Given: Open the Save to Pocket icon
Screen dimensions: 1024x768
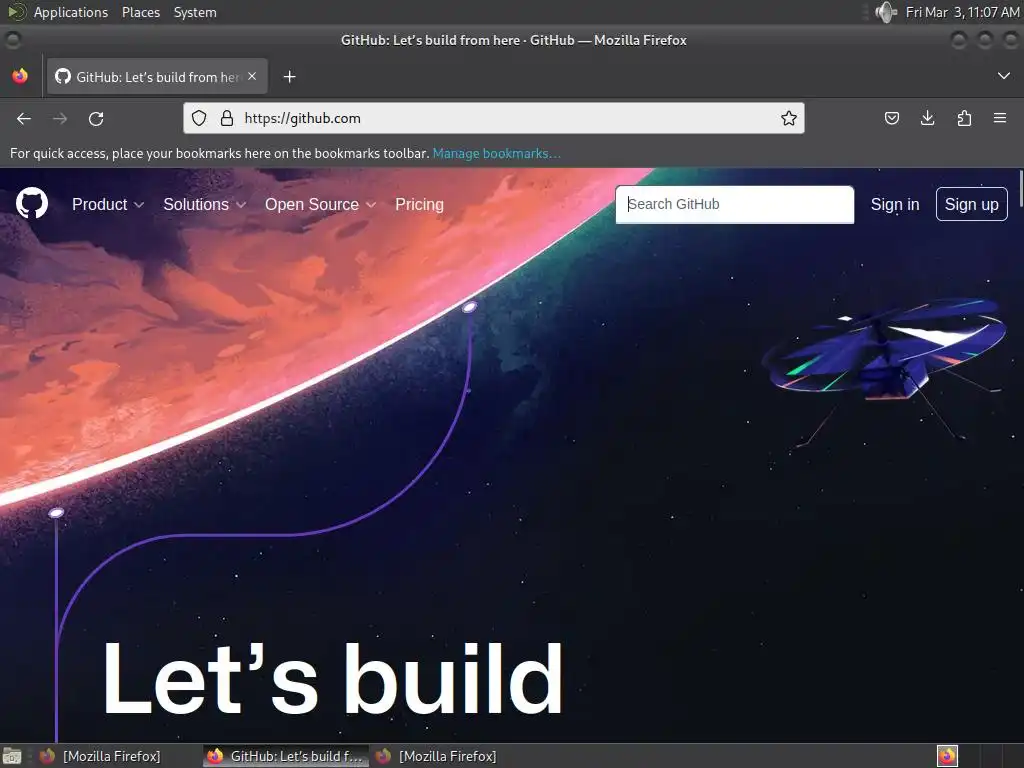Looking at the screenshot, I should 892,118.
